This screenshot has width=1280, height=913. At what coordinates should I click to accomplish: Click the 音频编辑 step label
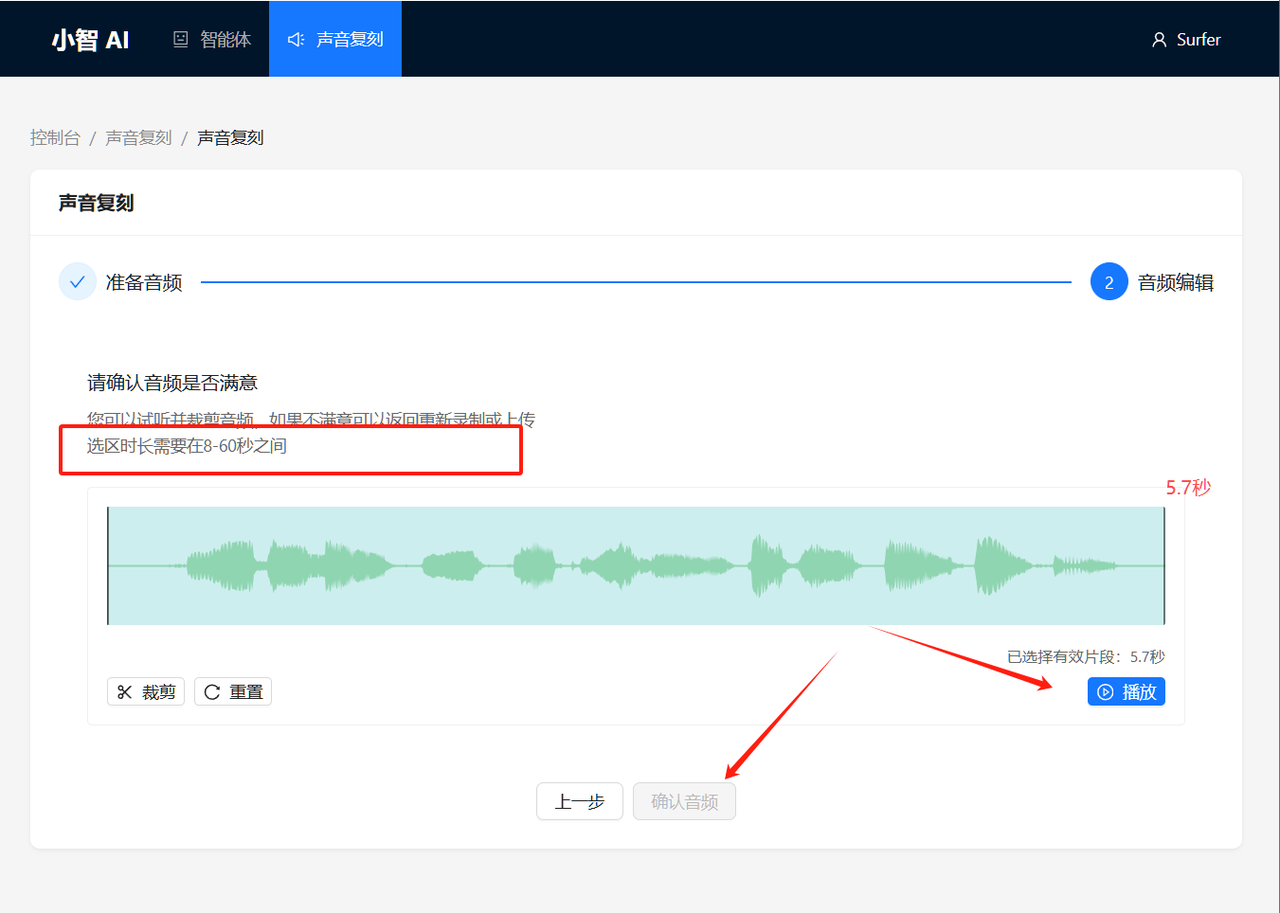click(1175, 283)
